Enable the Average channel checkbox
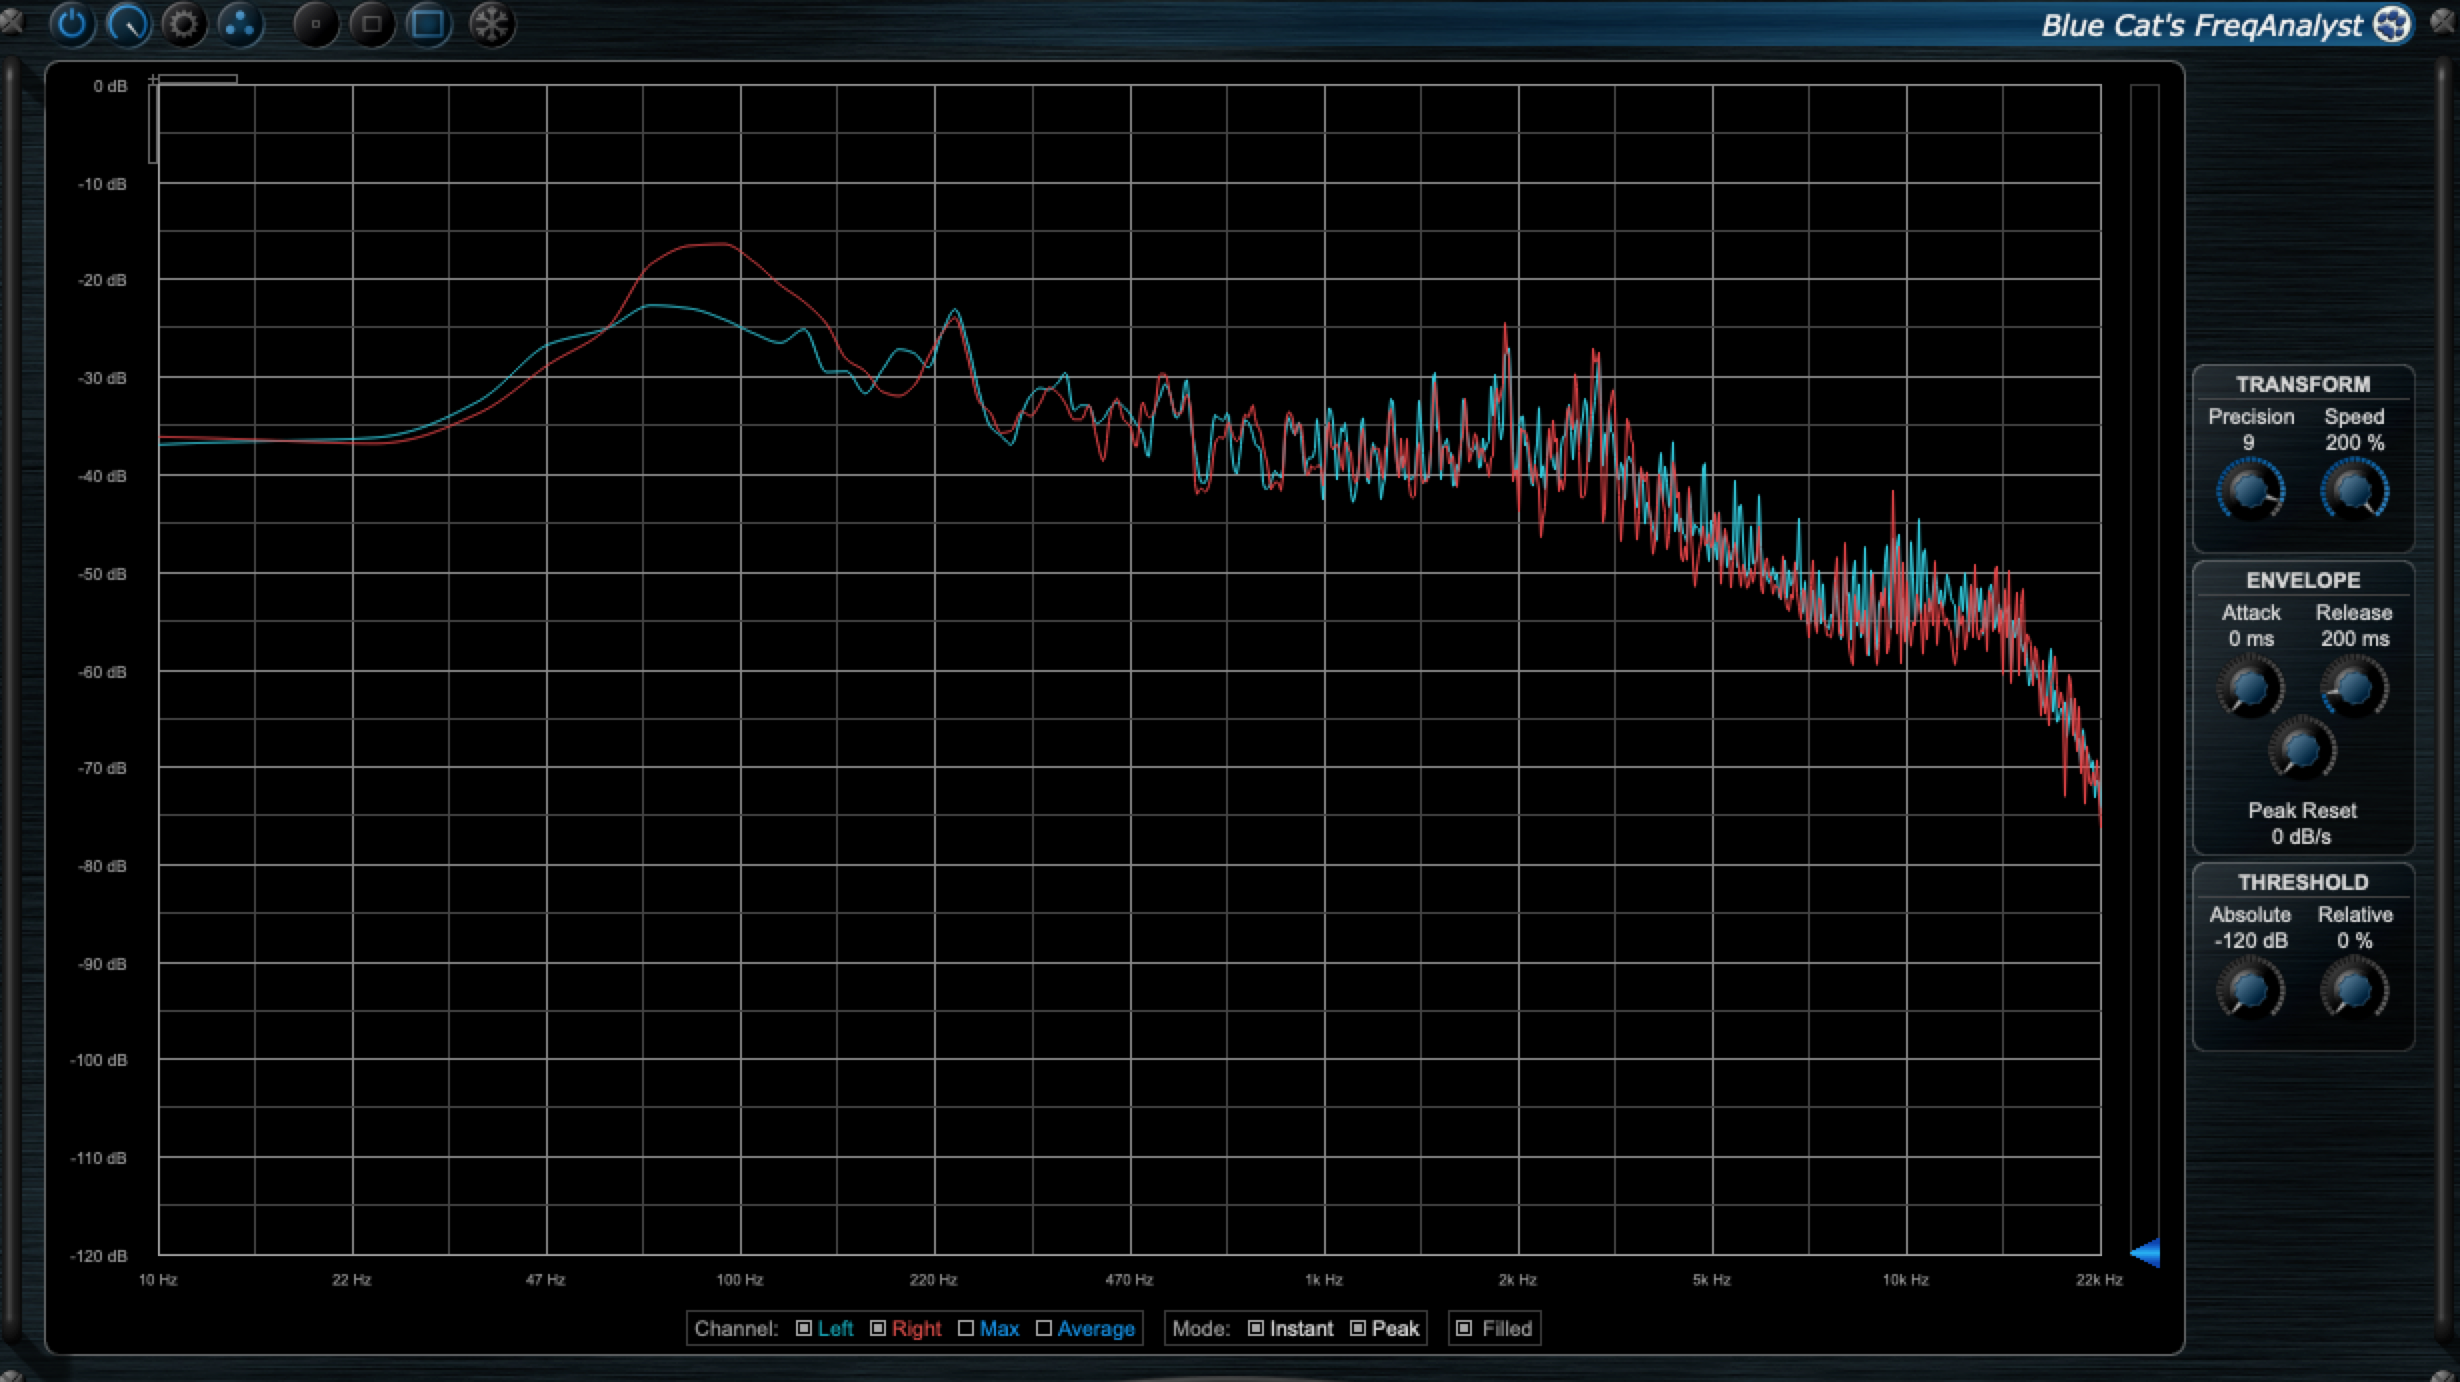The width and height of the screenshot is (2460, 1382). click(x=1044, y=1328)
